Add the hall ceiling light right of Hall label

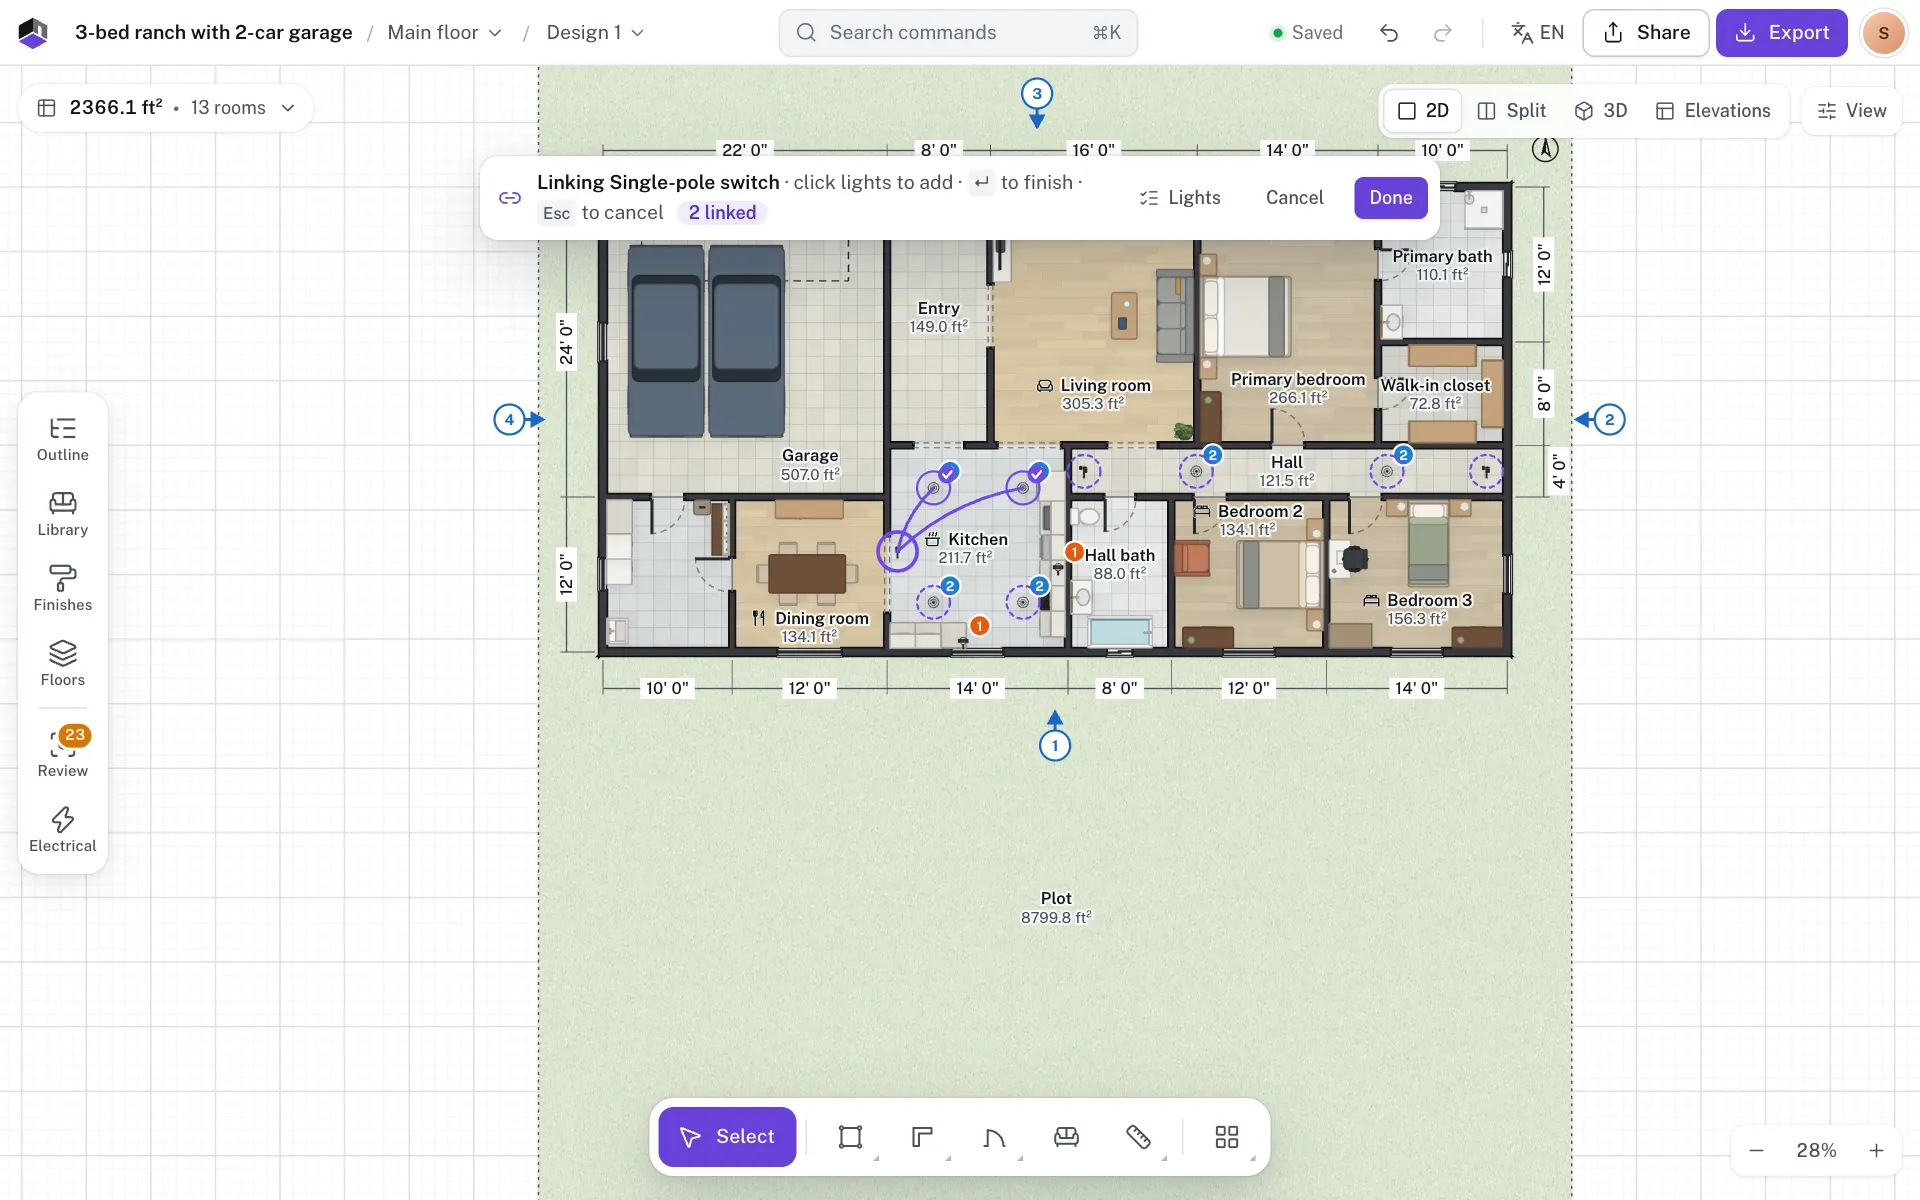[x=1387, y=471]
